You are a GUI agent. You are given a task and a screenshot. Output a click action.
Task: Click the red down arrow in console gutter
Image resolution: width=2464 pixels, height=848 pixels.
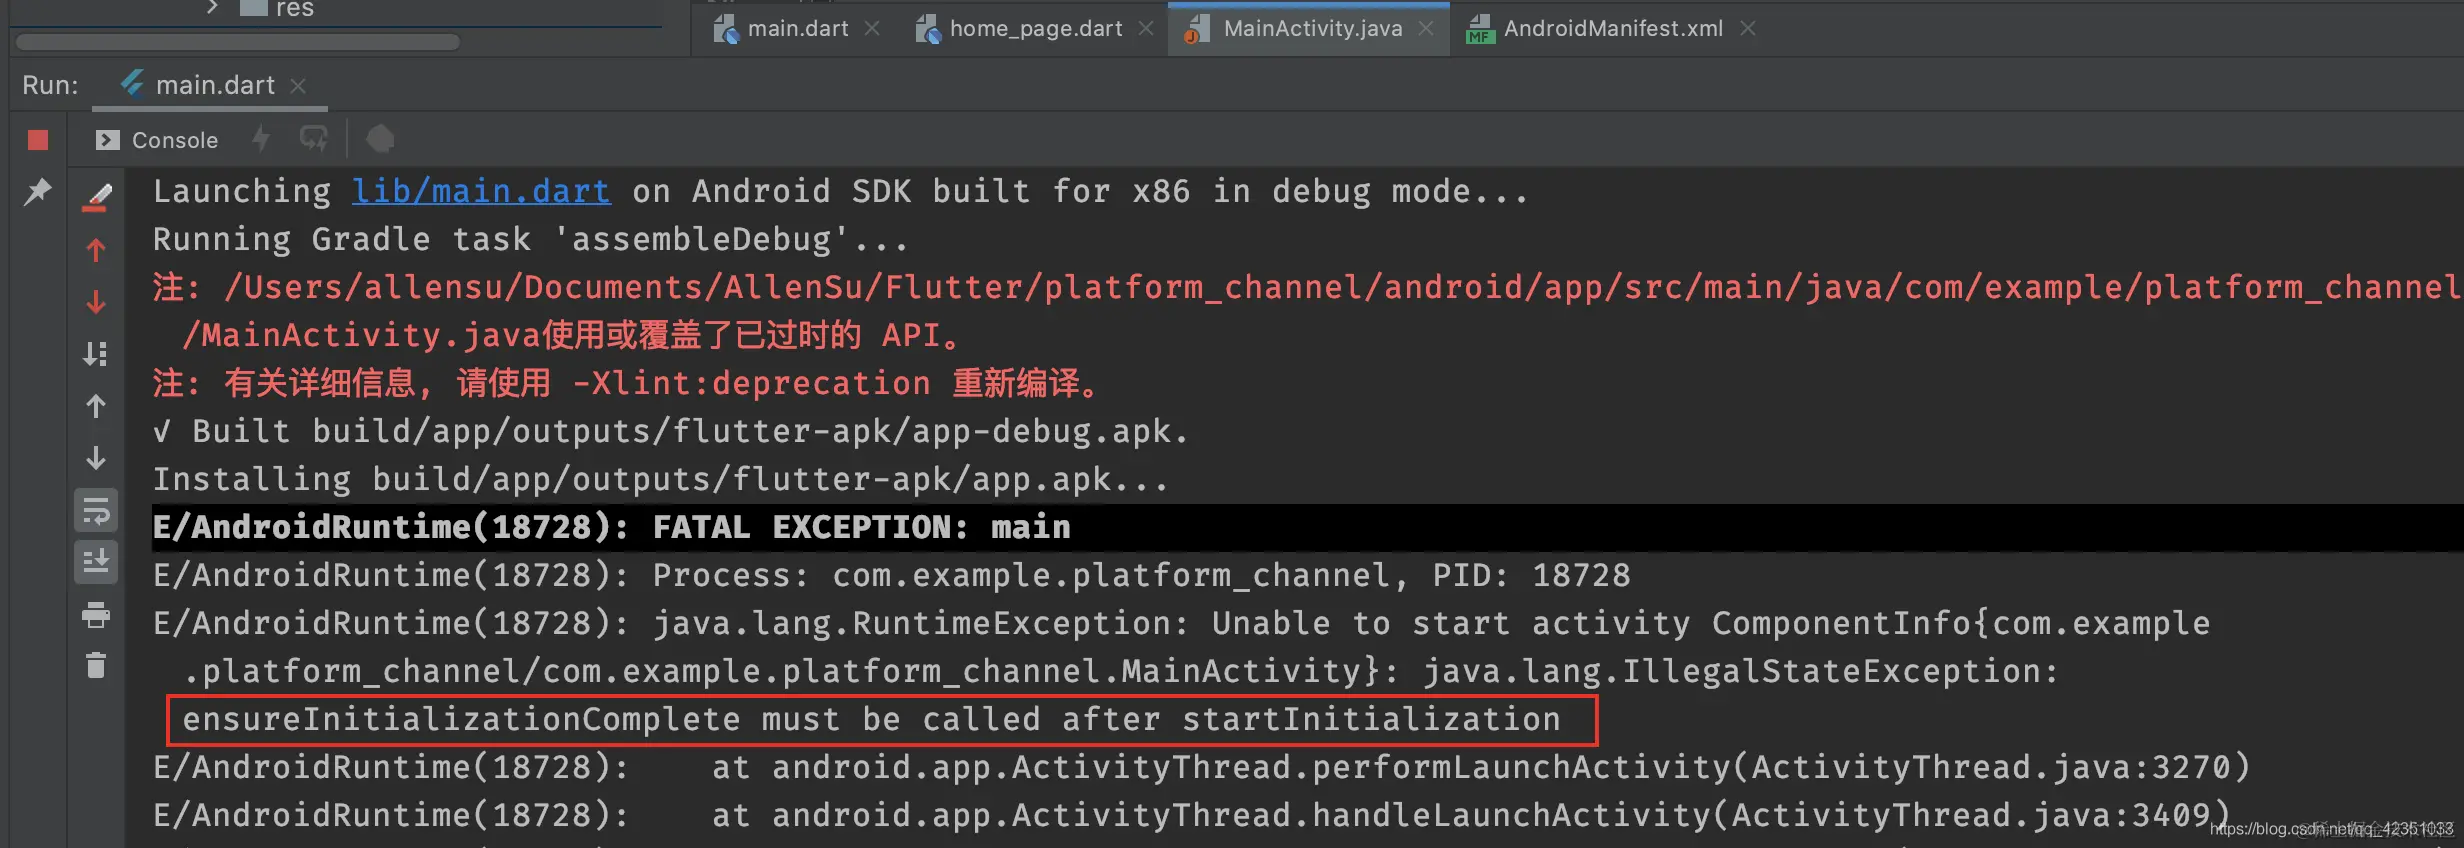tap(96, 301)
